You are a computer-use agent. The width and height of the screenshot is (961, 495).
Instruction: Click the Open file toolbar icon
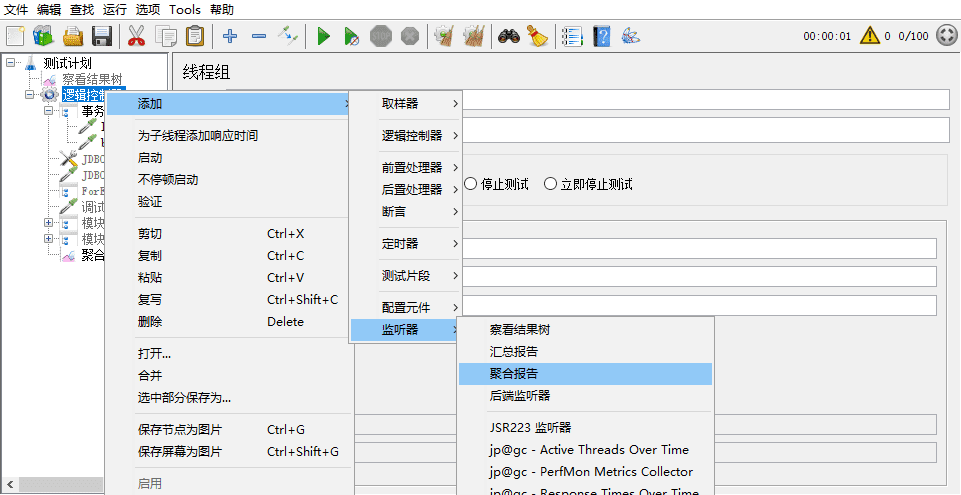tap(73, 36)
